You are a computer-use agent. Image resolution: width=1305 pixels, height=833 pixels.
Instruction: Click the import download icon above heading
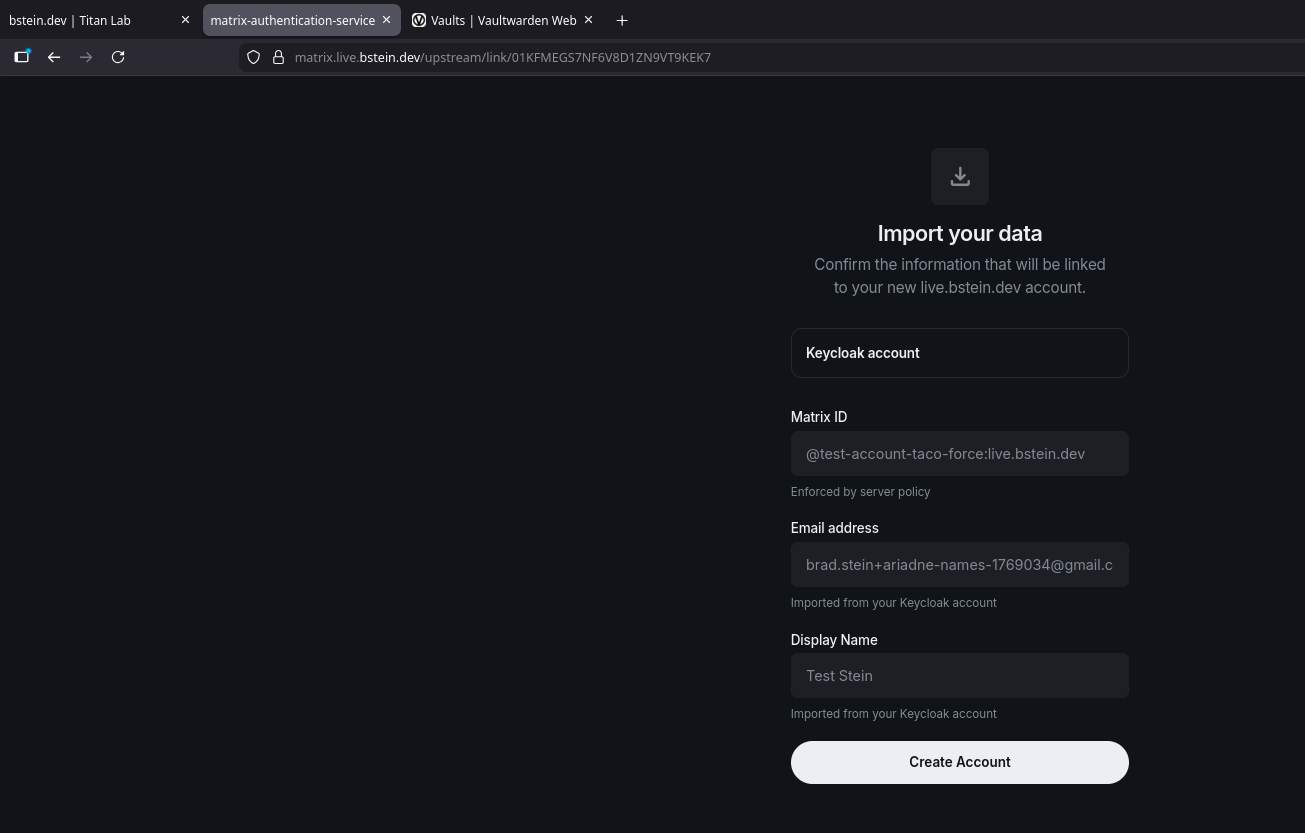pyautogui.click(x=959, y=176)
